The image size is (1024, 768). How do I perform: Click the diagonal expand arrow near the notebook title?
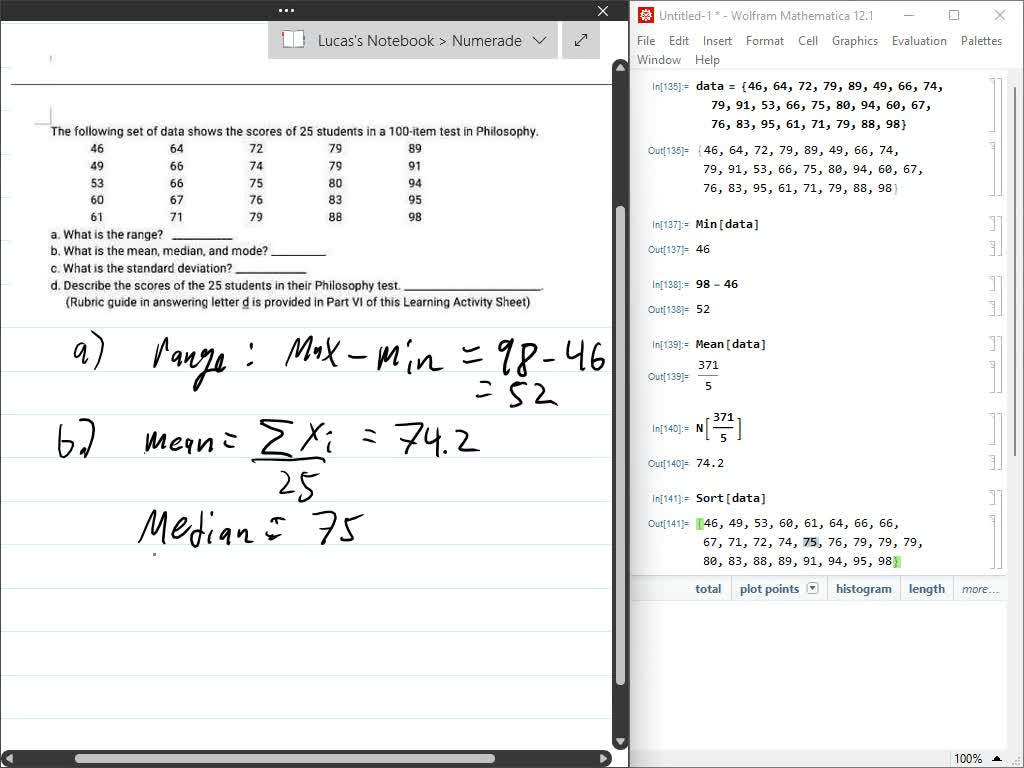[x=580, y=40]
